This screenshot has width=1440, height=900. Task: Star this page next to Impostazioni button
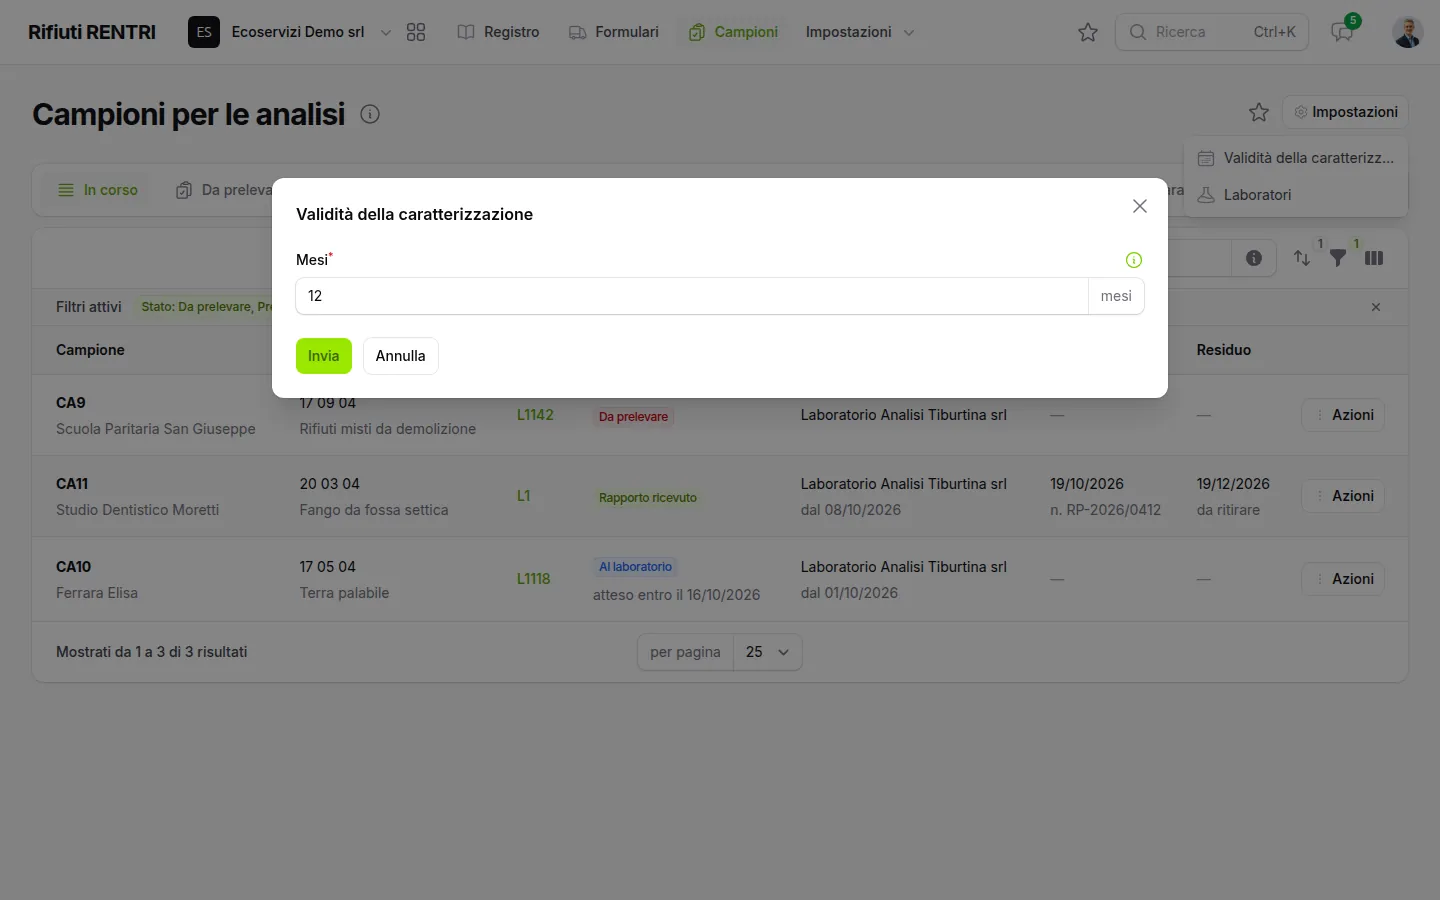click(1259, 112)
